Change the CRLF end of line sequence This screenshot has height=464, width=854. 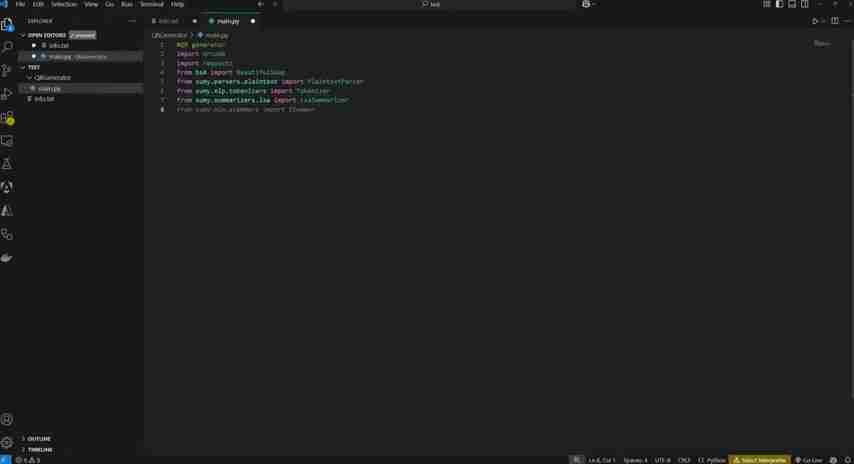click(684, 460)
